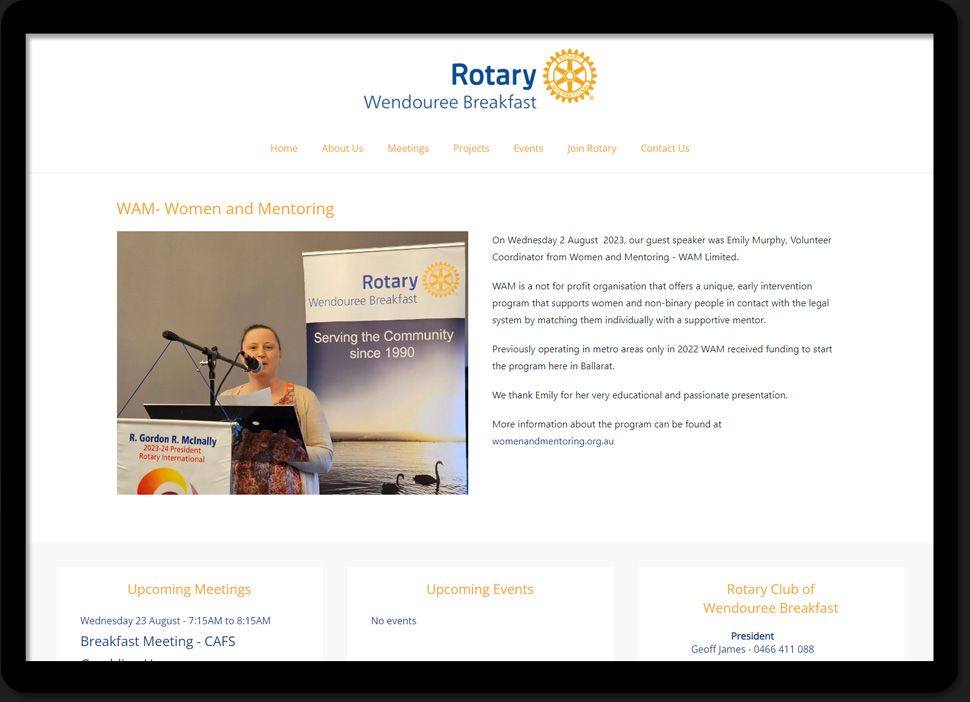
Task: Open the About Us menu item
Action: [342, 148]
